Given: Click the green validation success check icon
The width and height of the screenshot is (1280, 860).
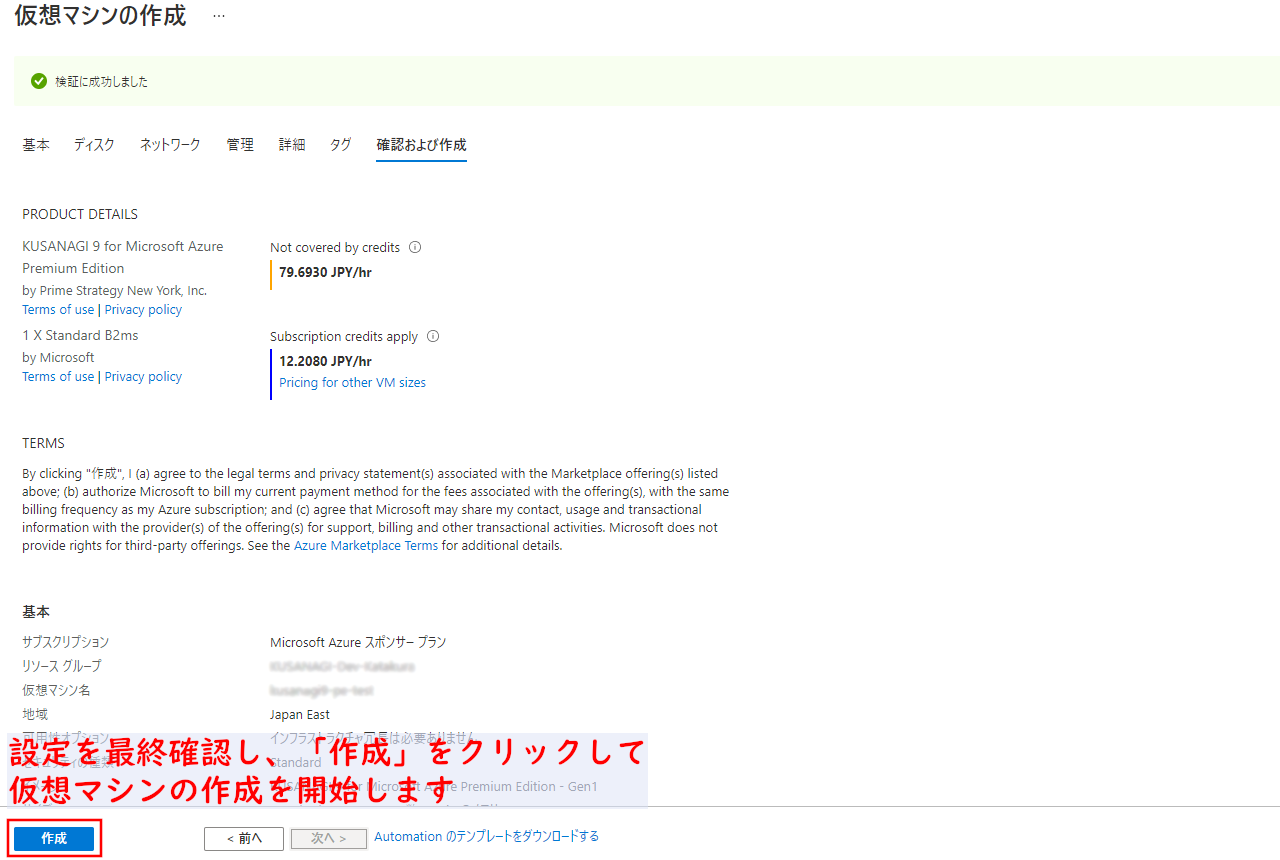Looking at the screenshot, I should point(39,81).
